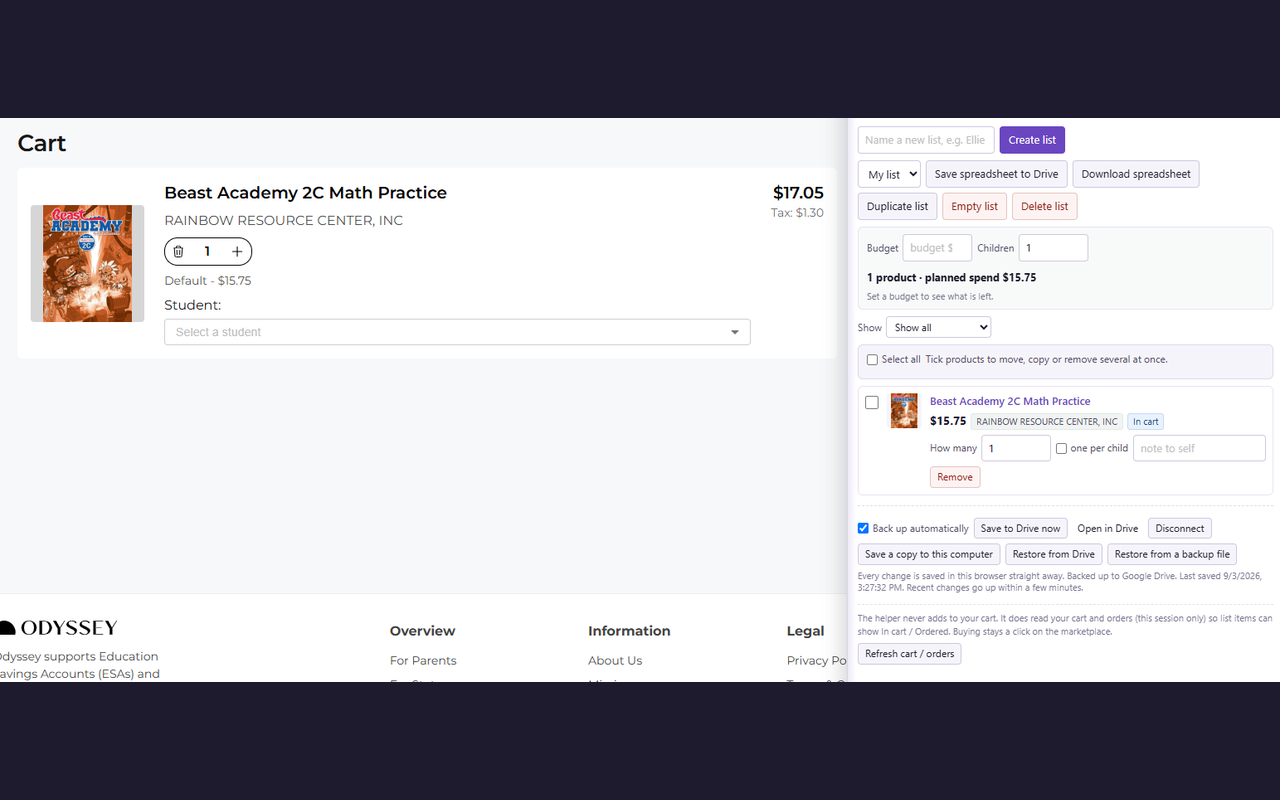
Task: Open Beast Academy 2C Math Practice list link
Action: (1010, 401)
